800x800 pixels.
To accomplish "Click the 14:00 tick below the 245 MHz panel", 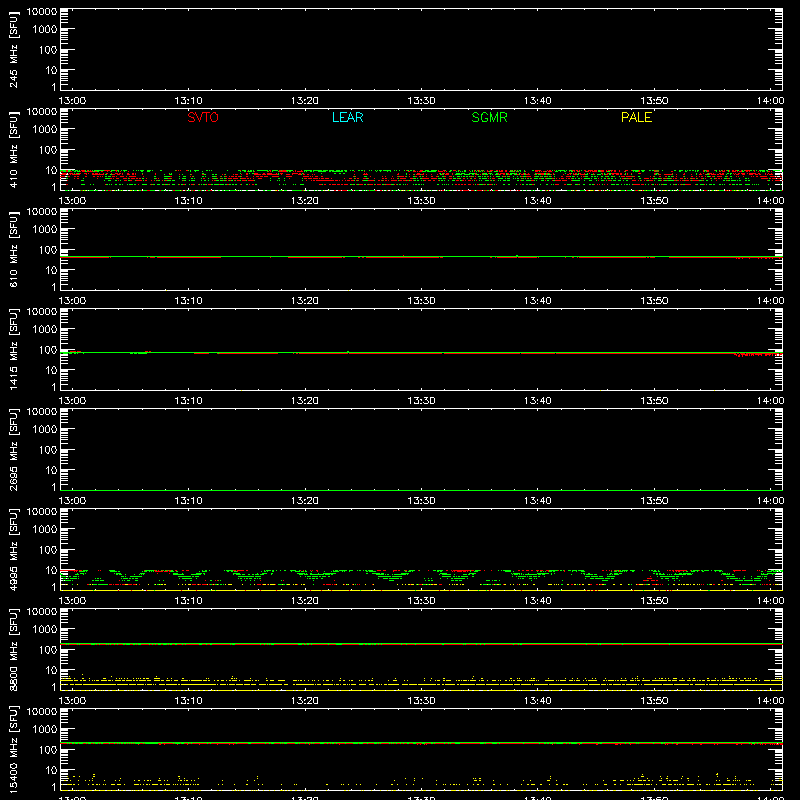I will [770, 101].
